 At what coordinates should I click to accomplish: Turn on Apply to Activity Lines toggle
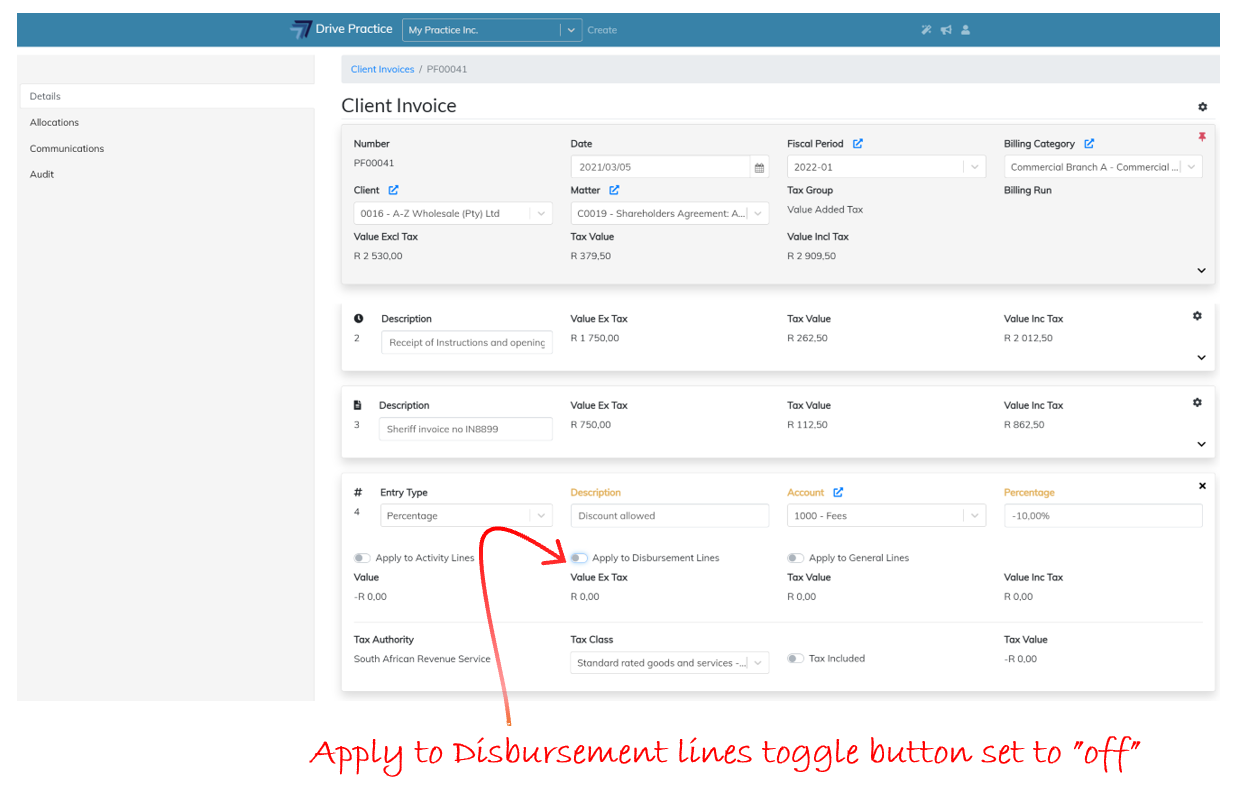click(362, 558)
